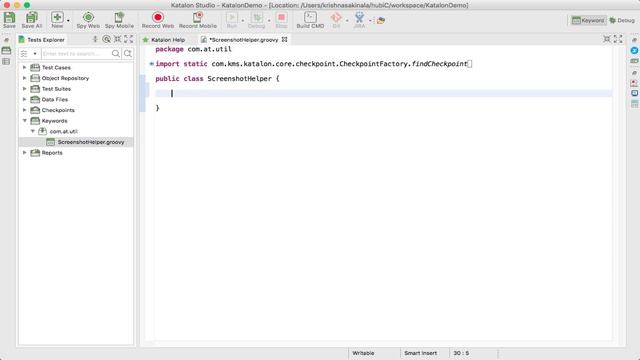Switch to the Debug perspective
Screen dimensions: 640x360
tap(622, 20)
